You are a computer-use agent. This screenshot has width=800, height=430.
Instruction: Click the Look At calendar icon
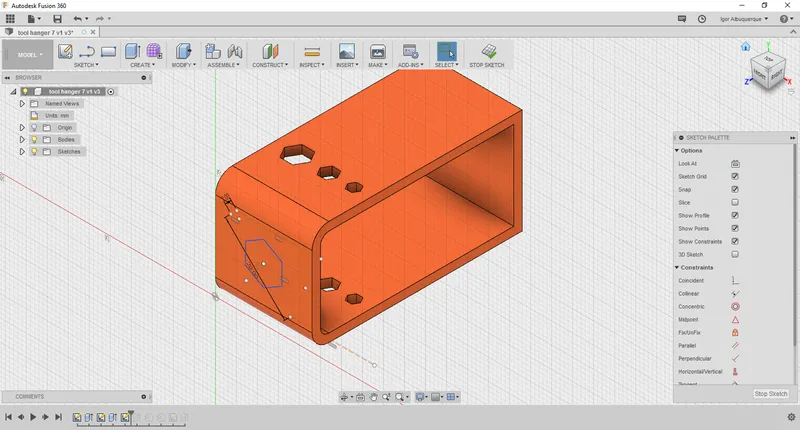pos(735,164)
